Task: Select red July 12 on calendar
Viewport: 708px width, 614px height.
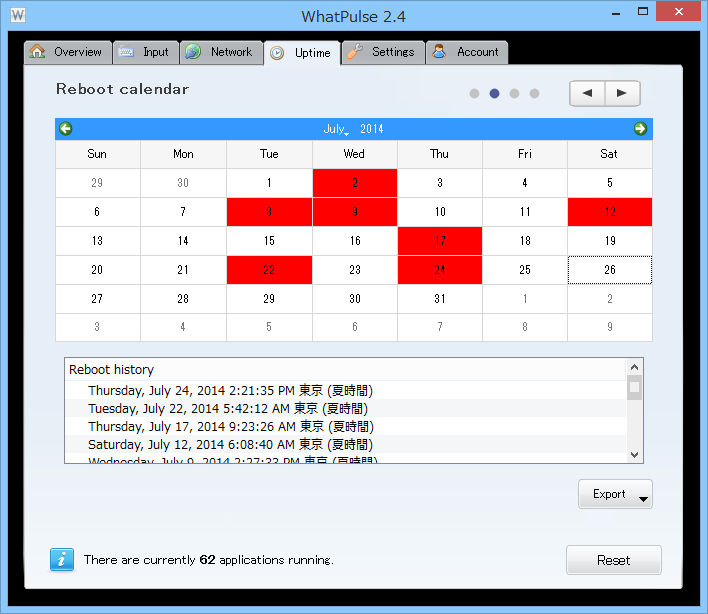Action: tap(610, 212)
